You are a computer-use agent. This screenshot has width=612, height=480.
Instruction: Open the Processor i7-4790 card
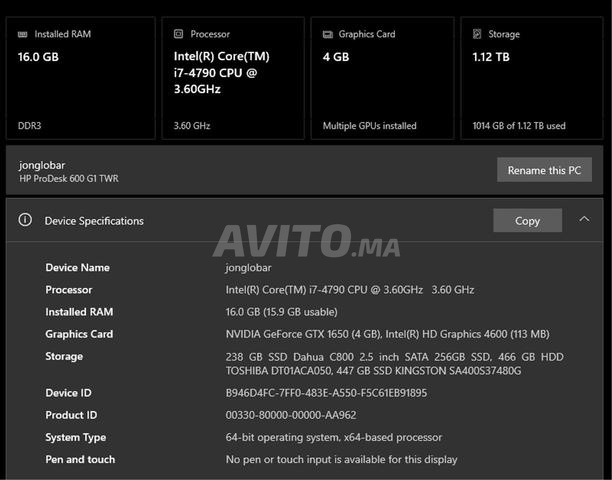pos(233,78)
